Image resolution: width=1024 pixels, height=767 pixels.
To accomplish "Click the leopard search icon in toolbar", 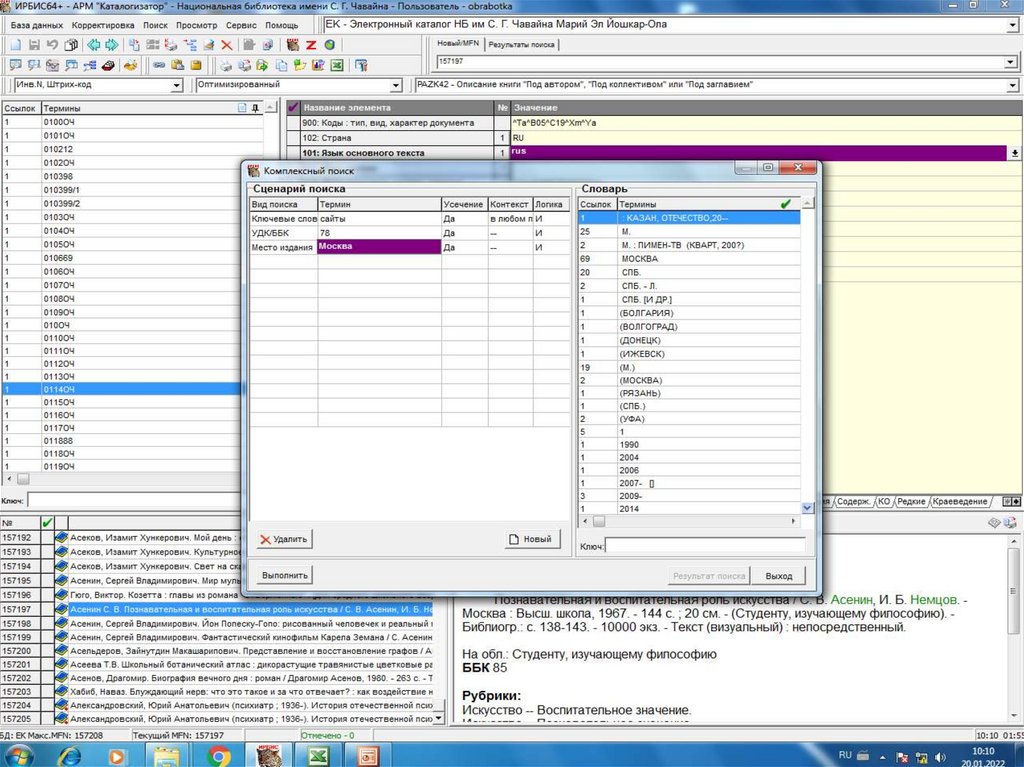I will [293, 45].
